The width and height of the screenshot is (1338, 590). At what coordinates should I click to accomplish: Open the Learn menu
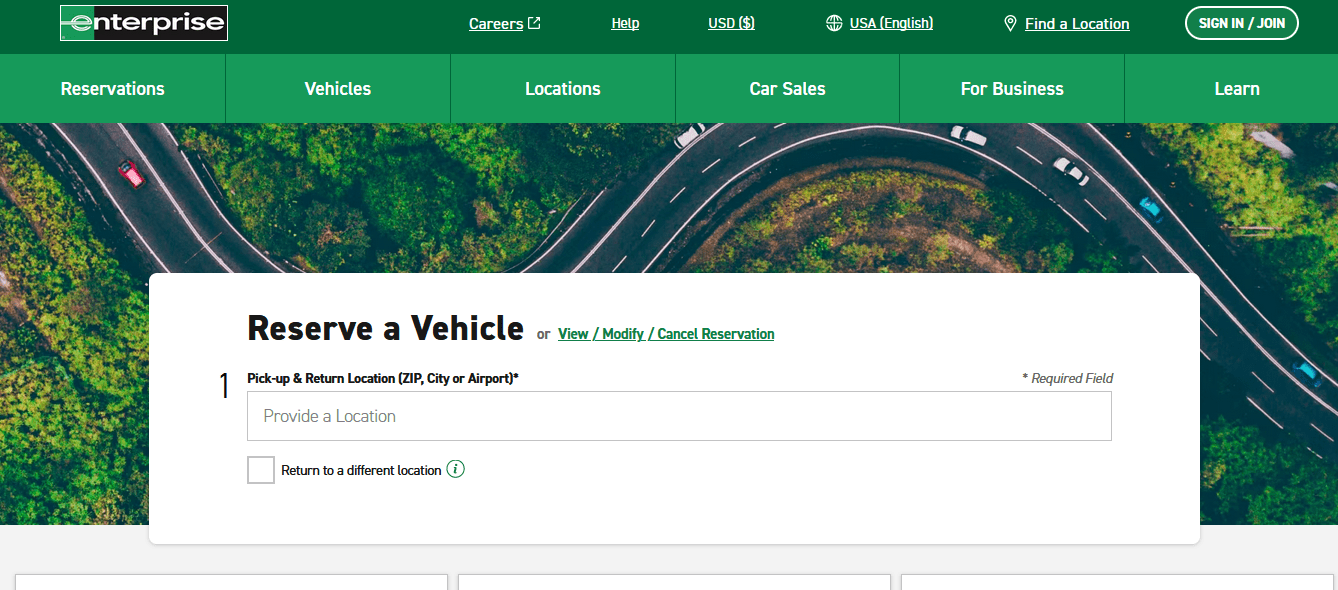coord(1237,88)
